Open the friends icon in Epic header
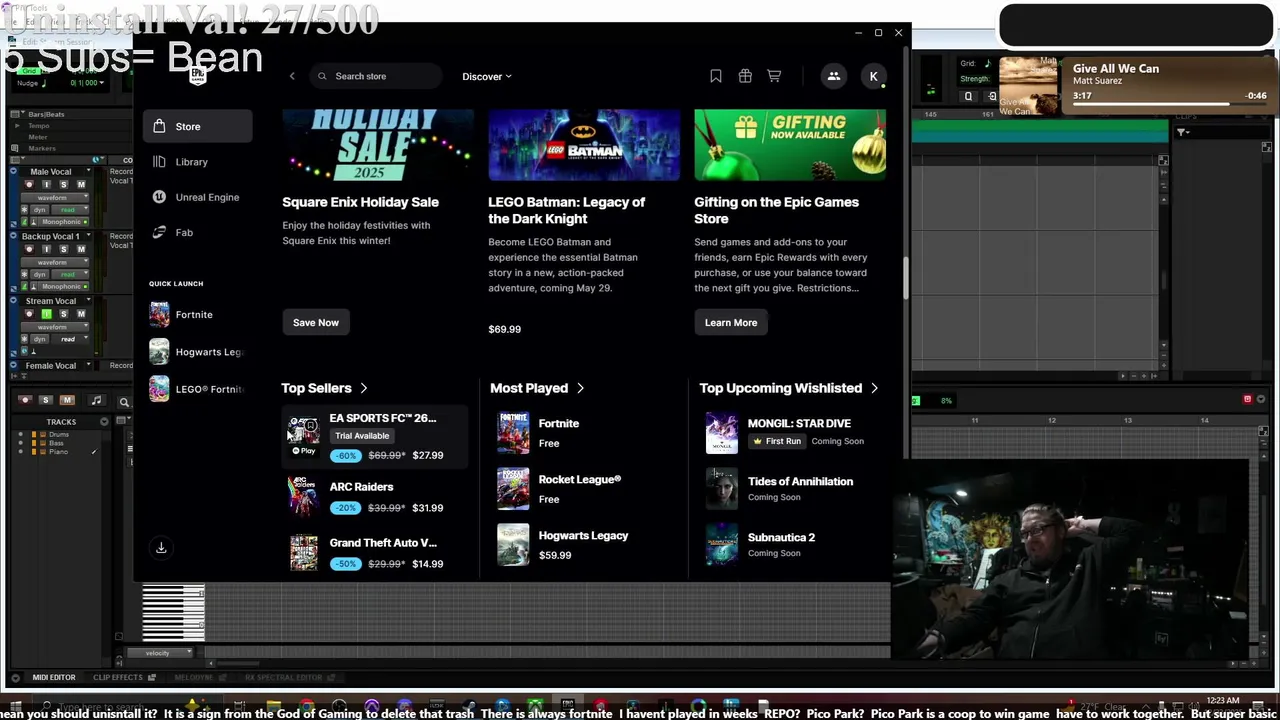Screen dimensions: 1280x720 tap(834, 76)
